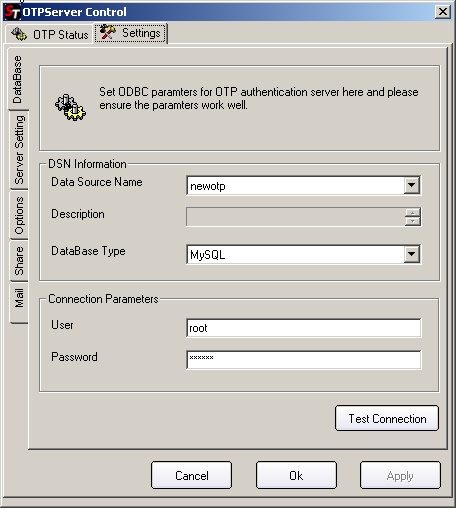Click the Description down spinner arrow
The width and height of the screenshot is (456, 508).
click(x=413, y=221)
